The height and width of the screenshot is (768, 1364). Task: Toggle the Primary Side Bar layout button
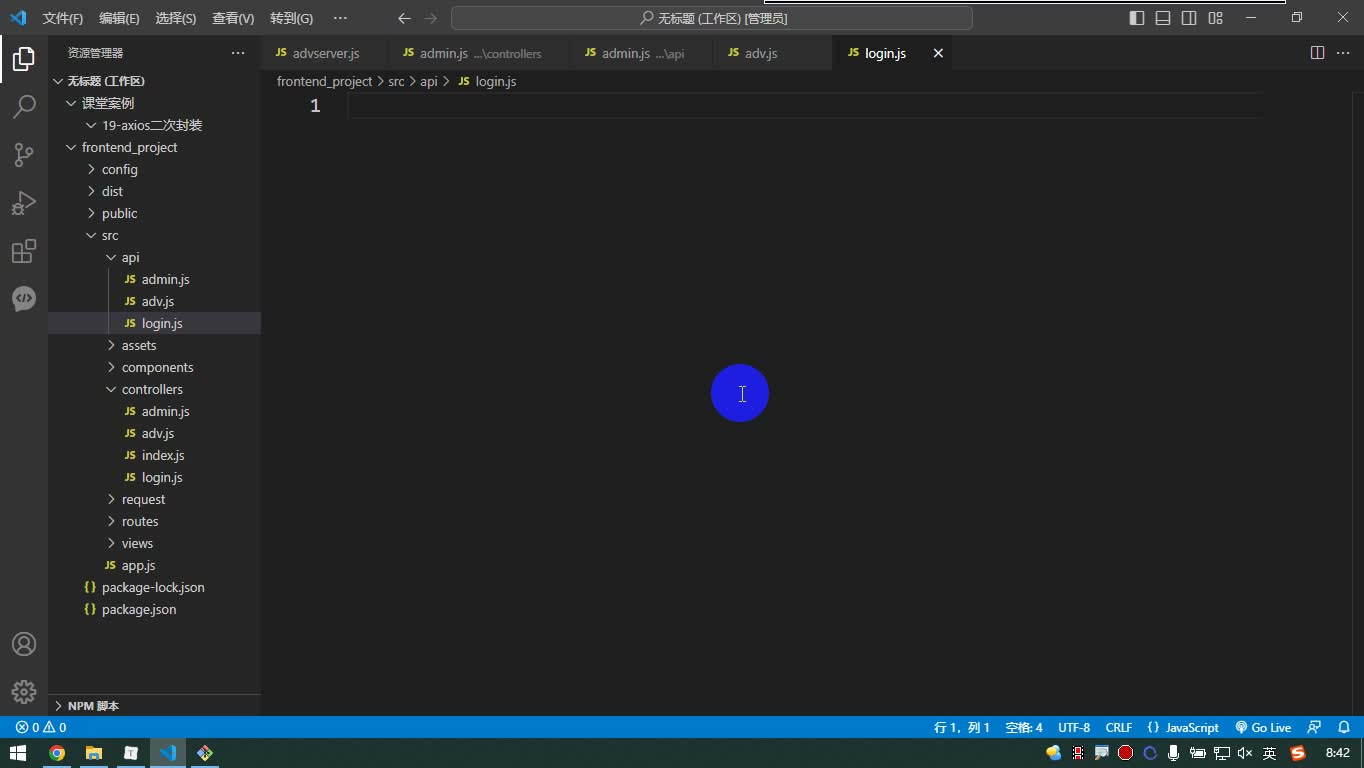(1137, 18)
